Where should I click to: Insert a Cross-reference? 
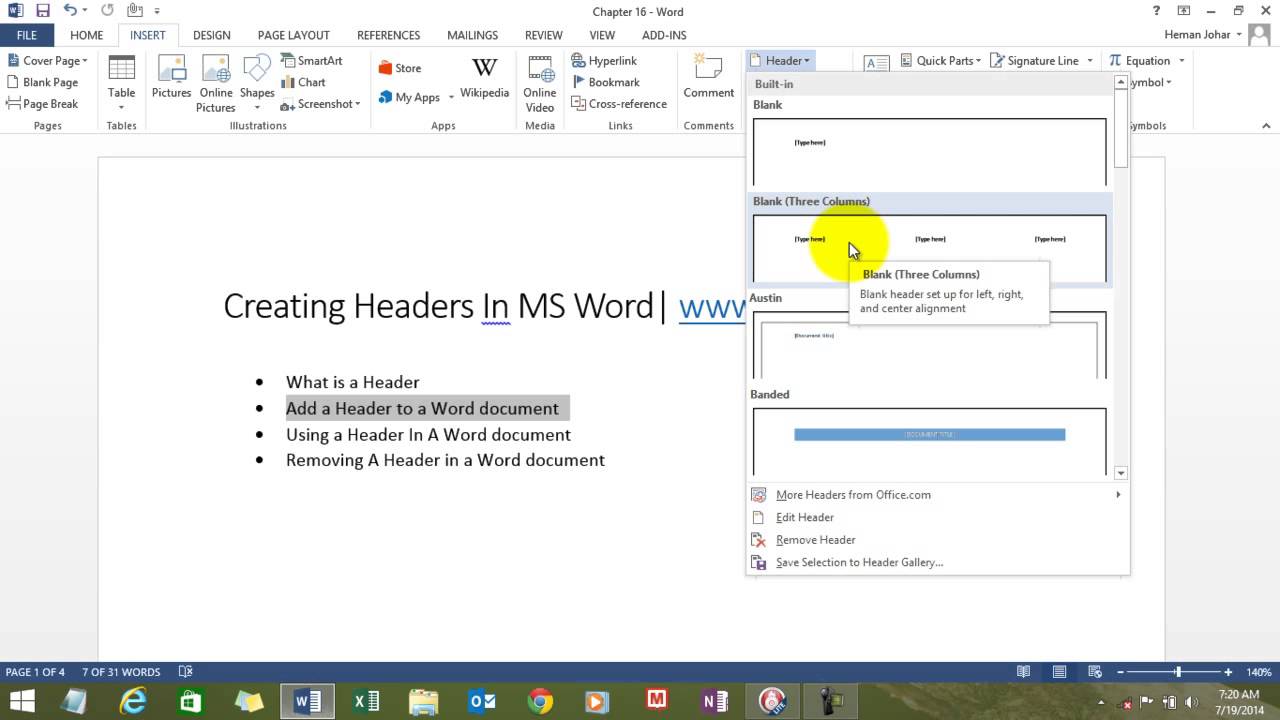(619, 104)
